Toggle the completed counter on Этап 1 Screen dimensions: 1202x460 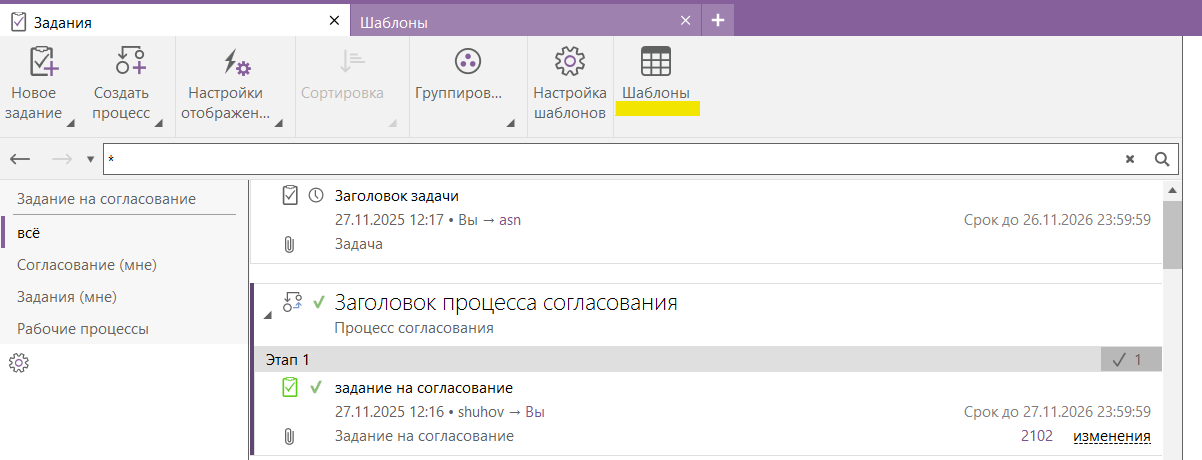[x=1130, y=360]
